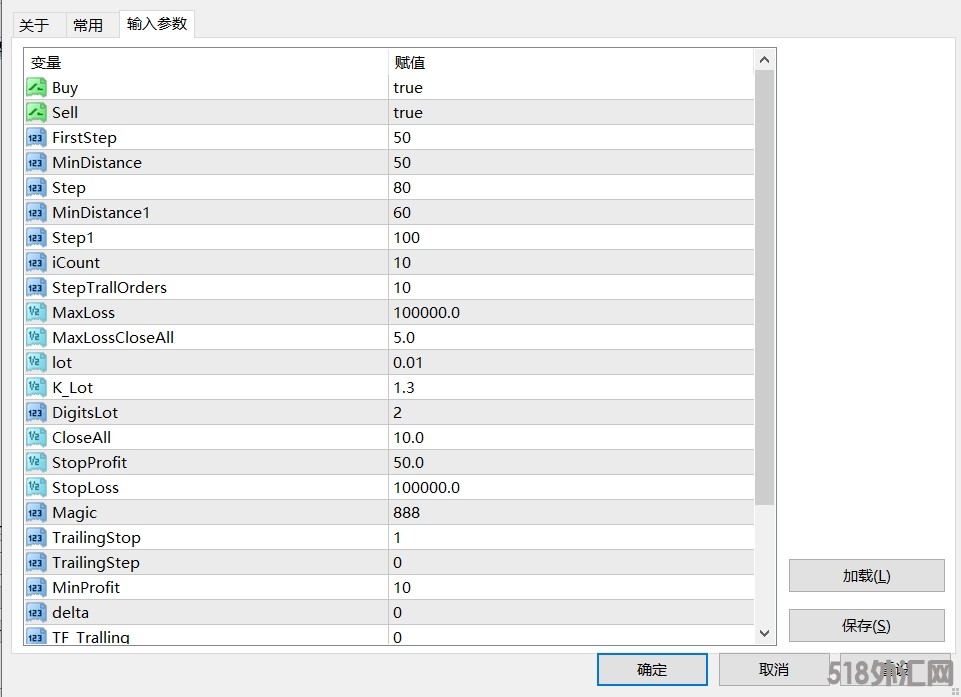Click the double-type icon next to lot

[x=36, y=363]
